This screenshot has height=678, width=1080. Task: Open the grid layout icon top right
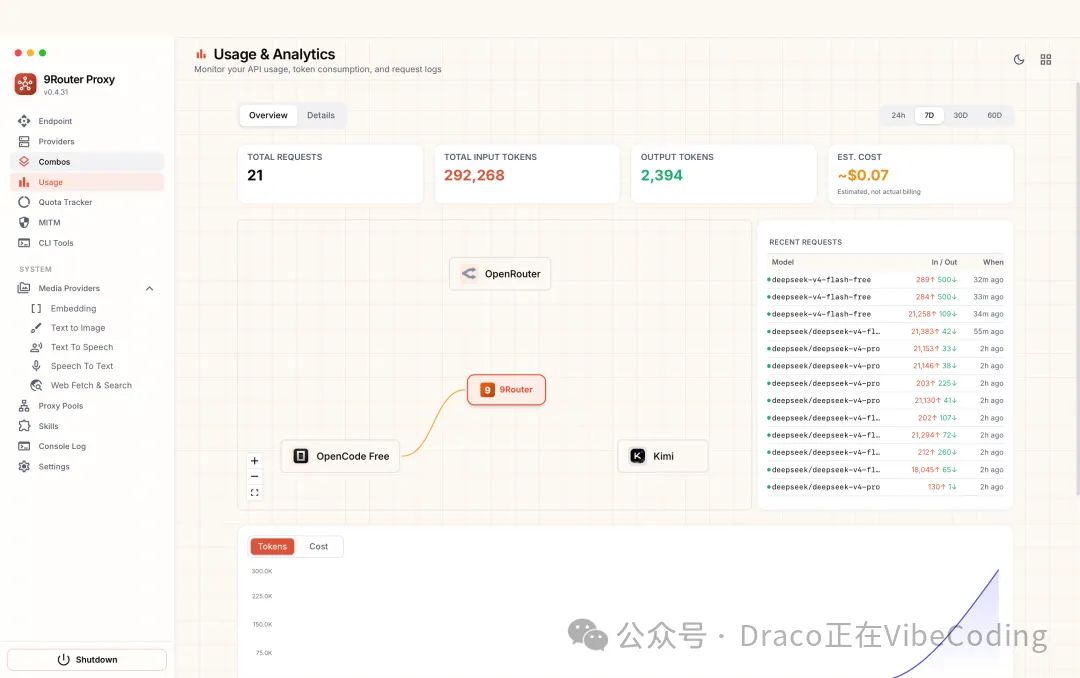1046,60
